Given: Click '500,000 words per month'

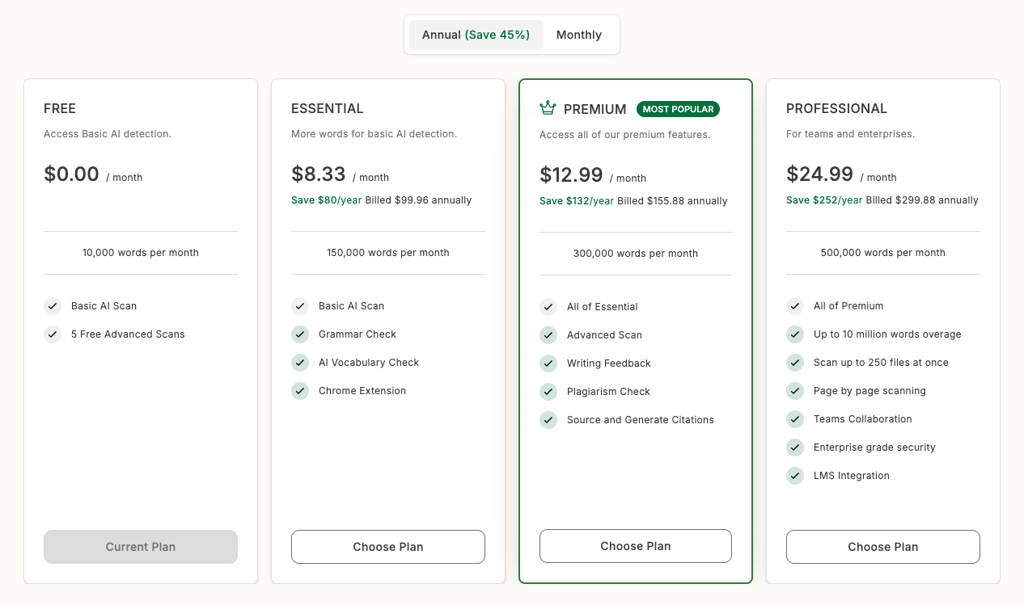Looking at the screenshot, I should pyautogui.click(x=883, y=253).
